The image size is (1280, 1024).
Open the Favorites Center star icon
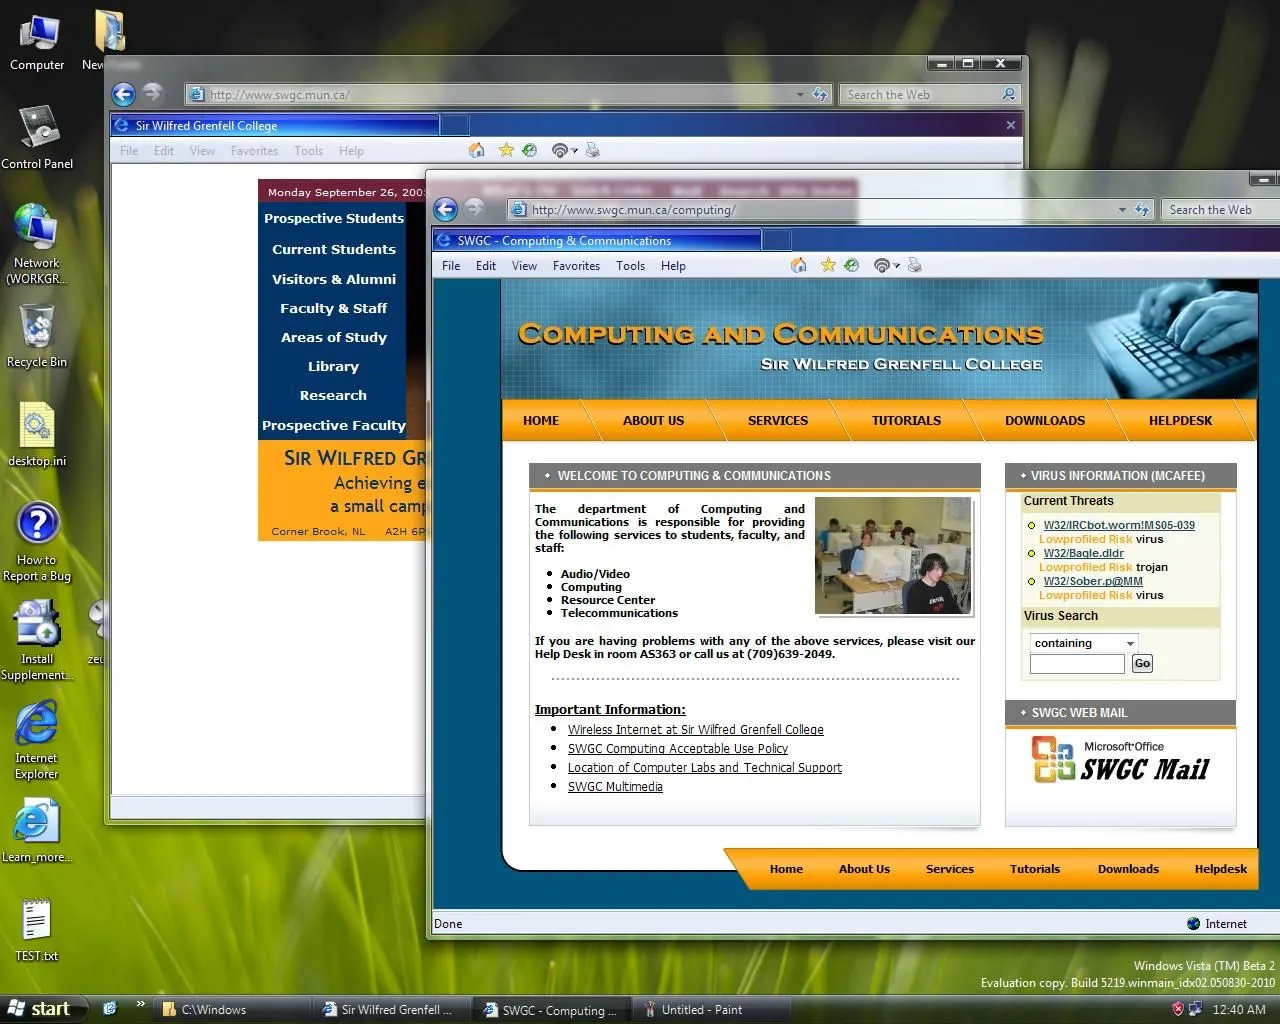click(x=829, y=265)
